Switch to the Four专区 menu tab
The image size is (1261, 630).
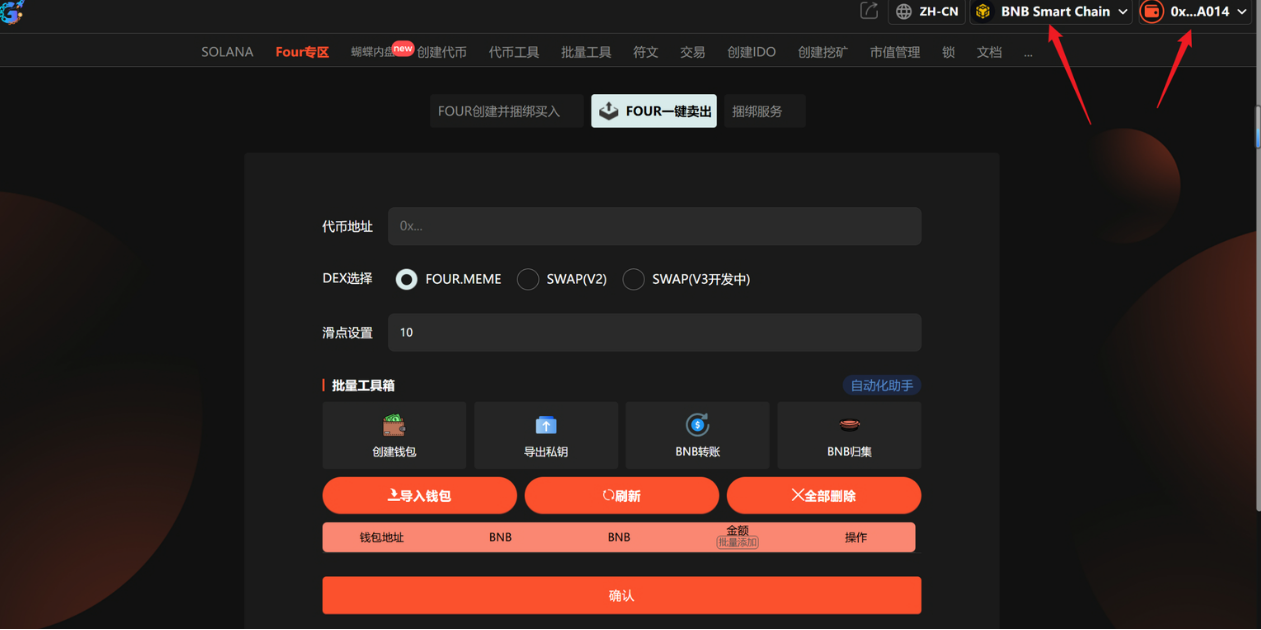coord(302,52)
